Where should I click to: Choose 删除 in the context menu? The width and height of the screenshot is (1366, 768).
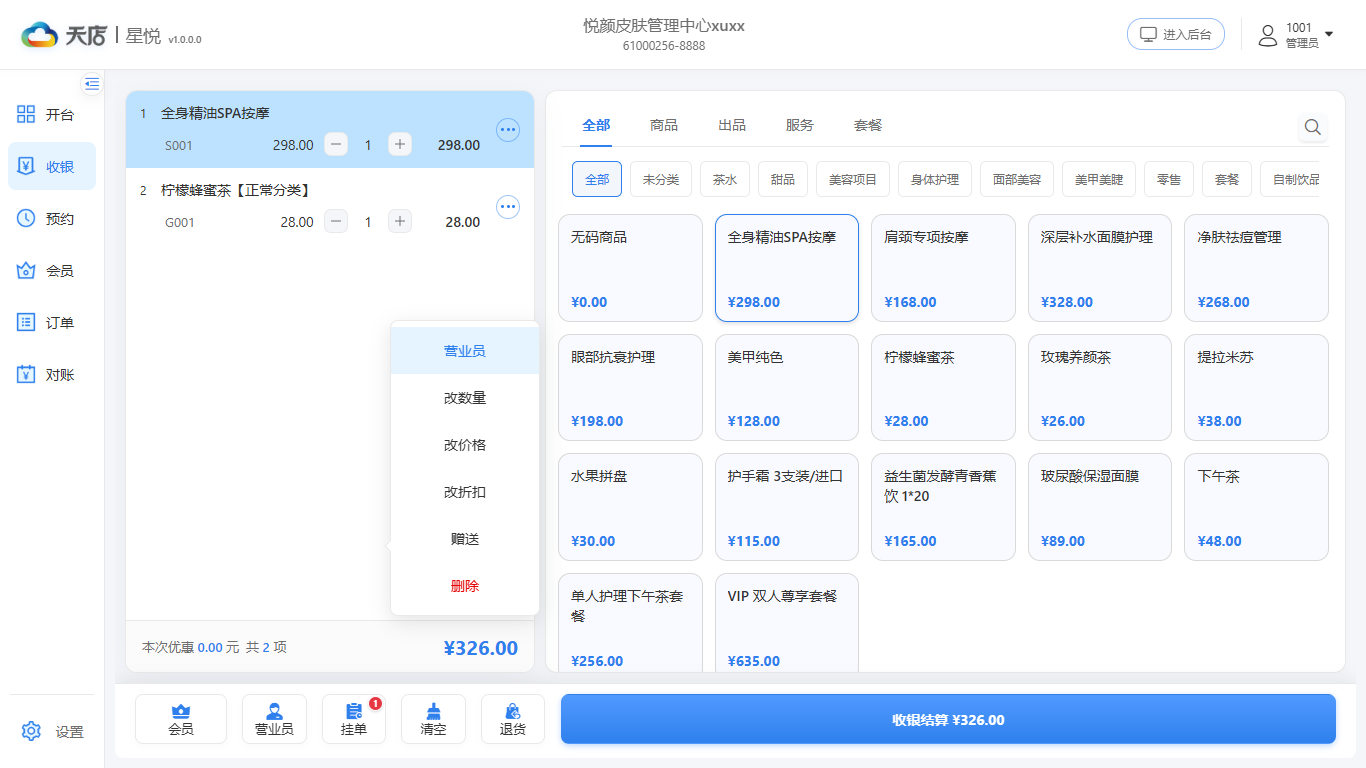point(465,586)
